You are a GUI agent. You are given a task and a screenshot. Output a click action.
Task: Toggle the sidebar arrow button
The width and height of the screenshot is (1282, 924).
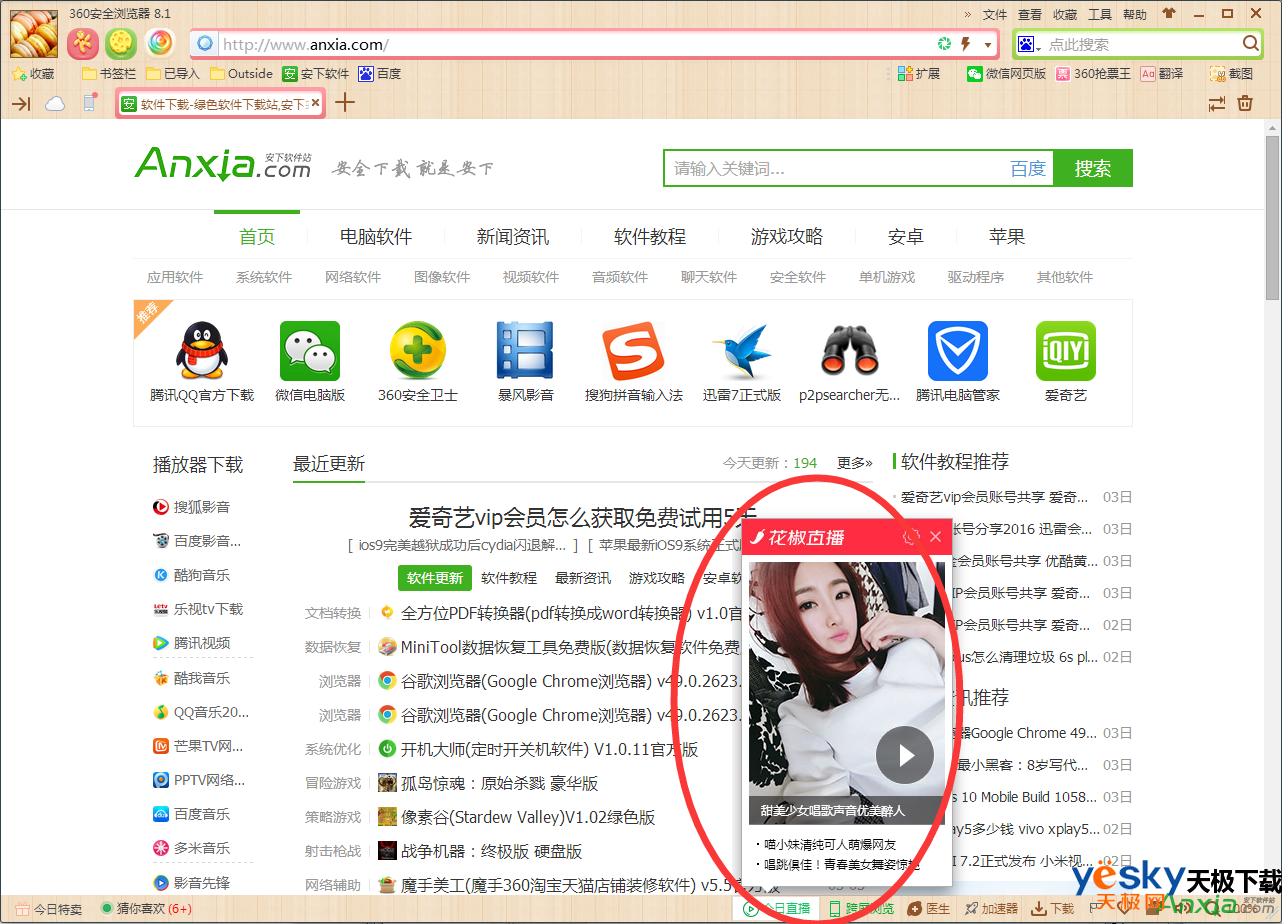(21, 103)
